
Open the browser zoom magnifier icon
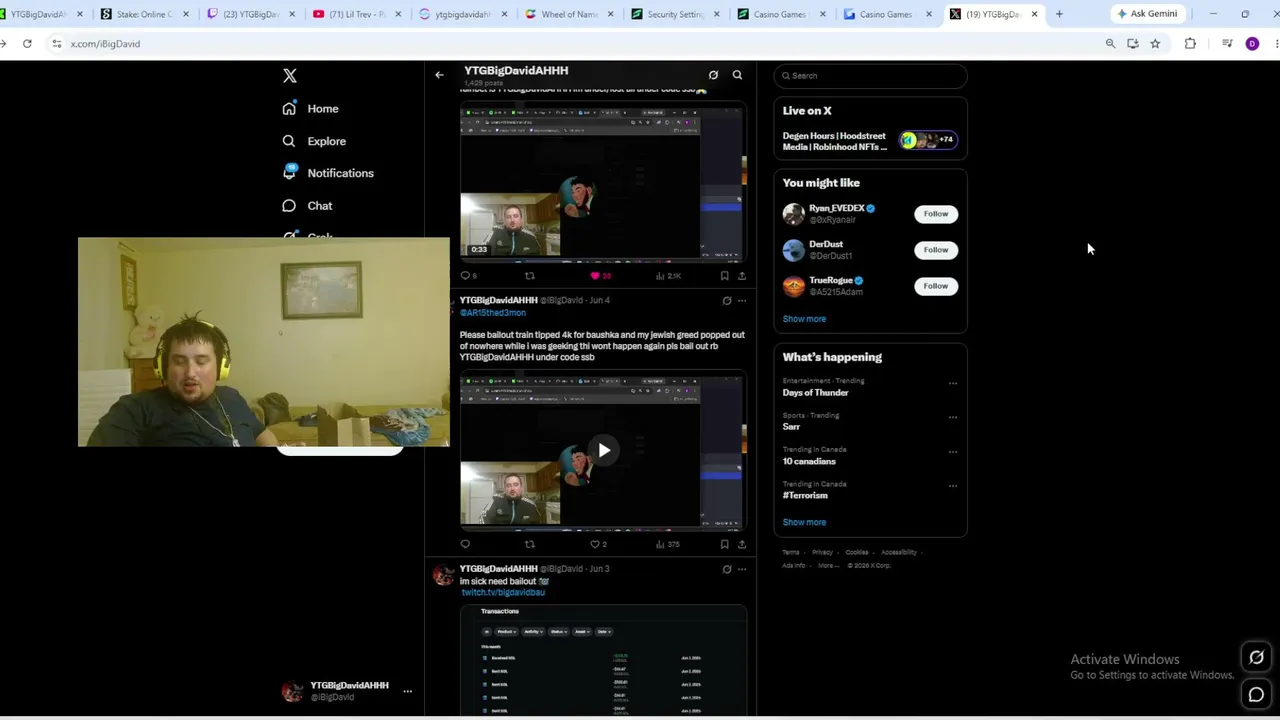(x=1110, y=44)
